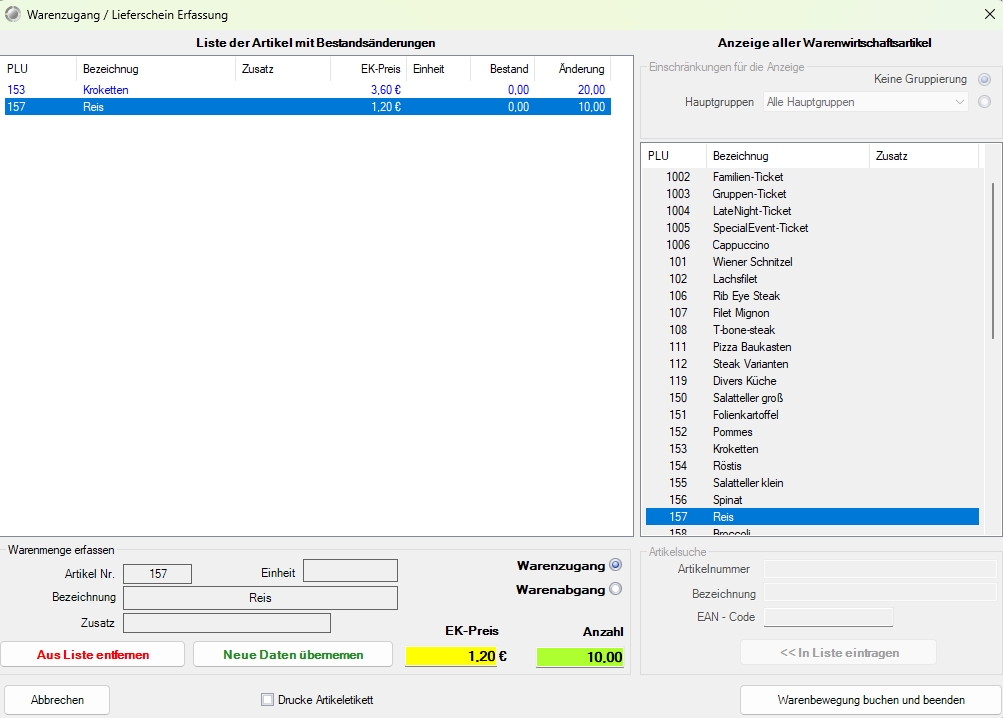This screenshot has height=718, width=1003.
Task: Click the article list vertical scrollbar
Action: pyautogui.click(x=992, y=260)
